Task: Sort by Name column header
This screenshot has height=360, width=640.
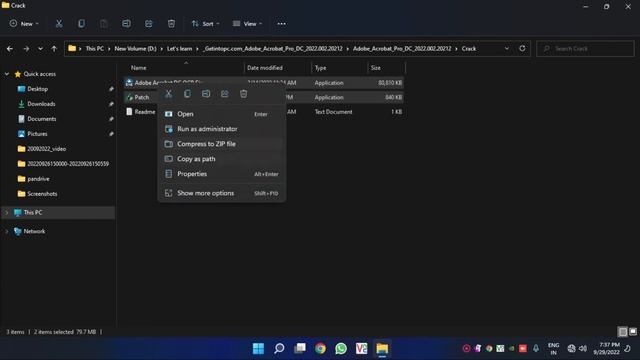Action: pos(139,68)
